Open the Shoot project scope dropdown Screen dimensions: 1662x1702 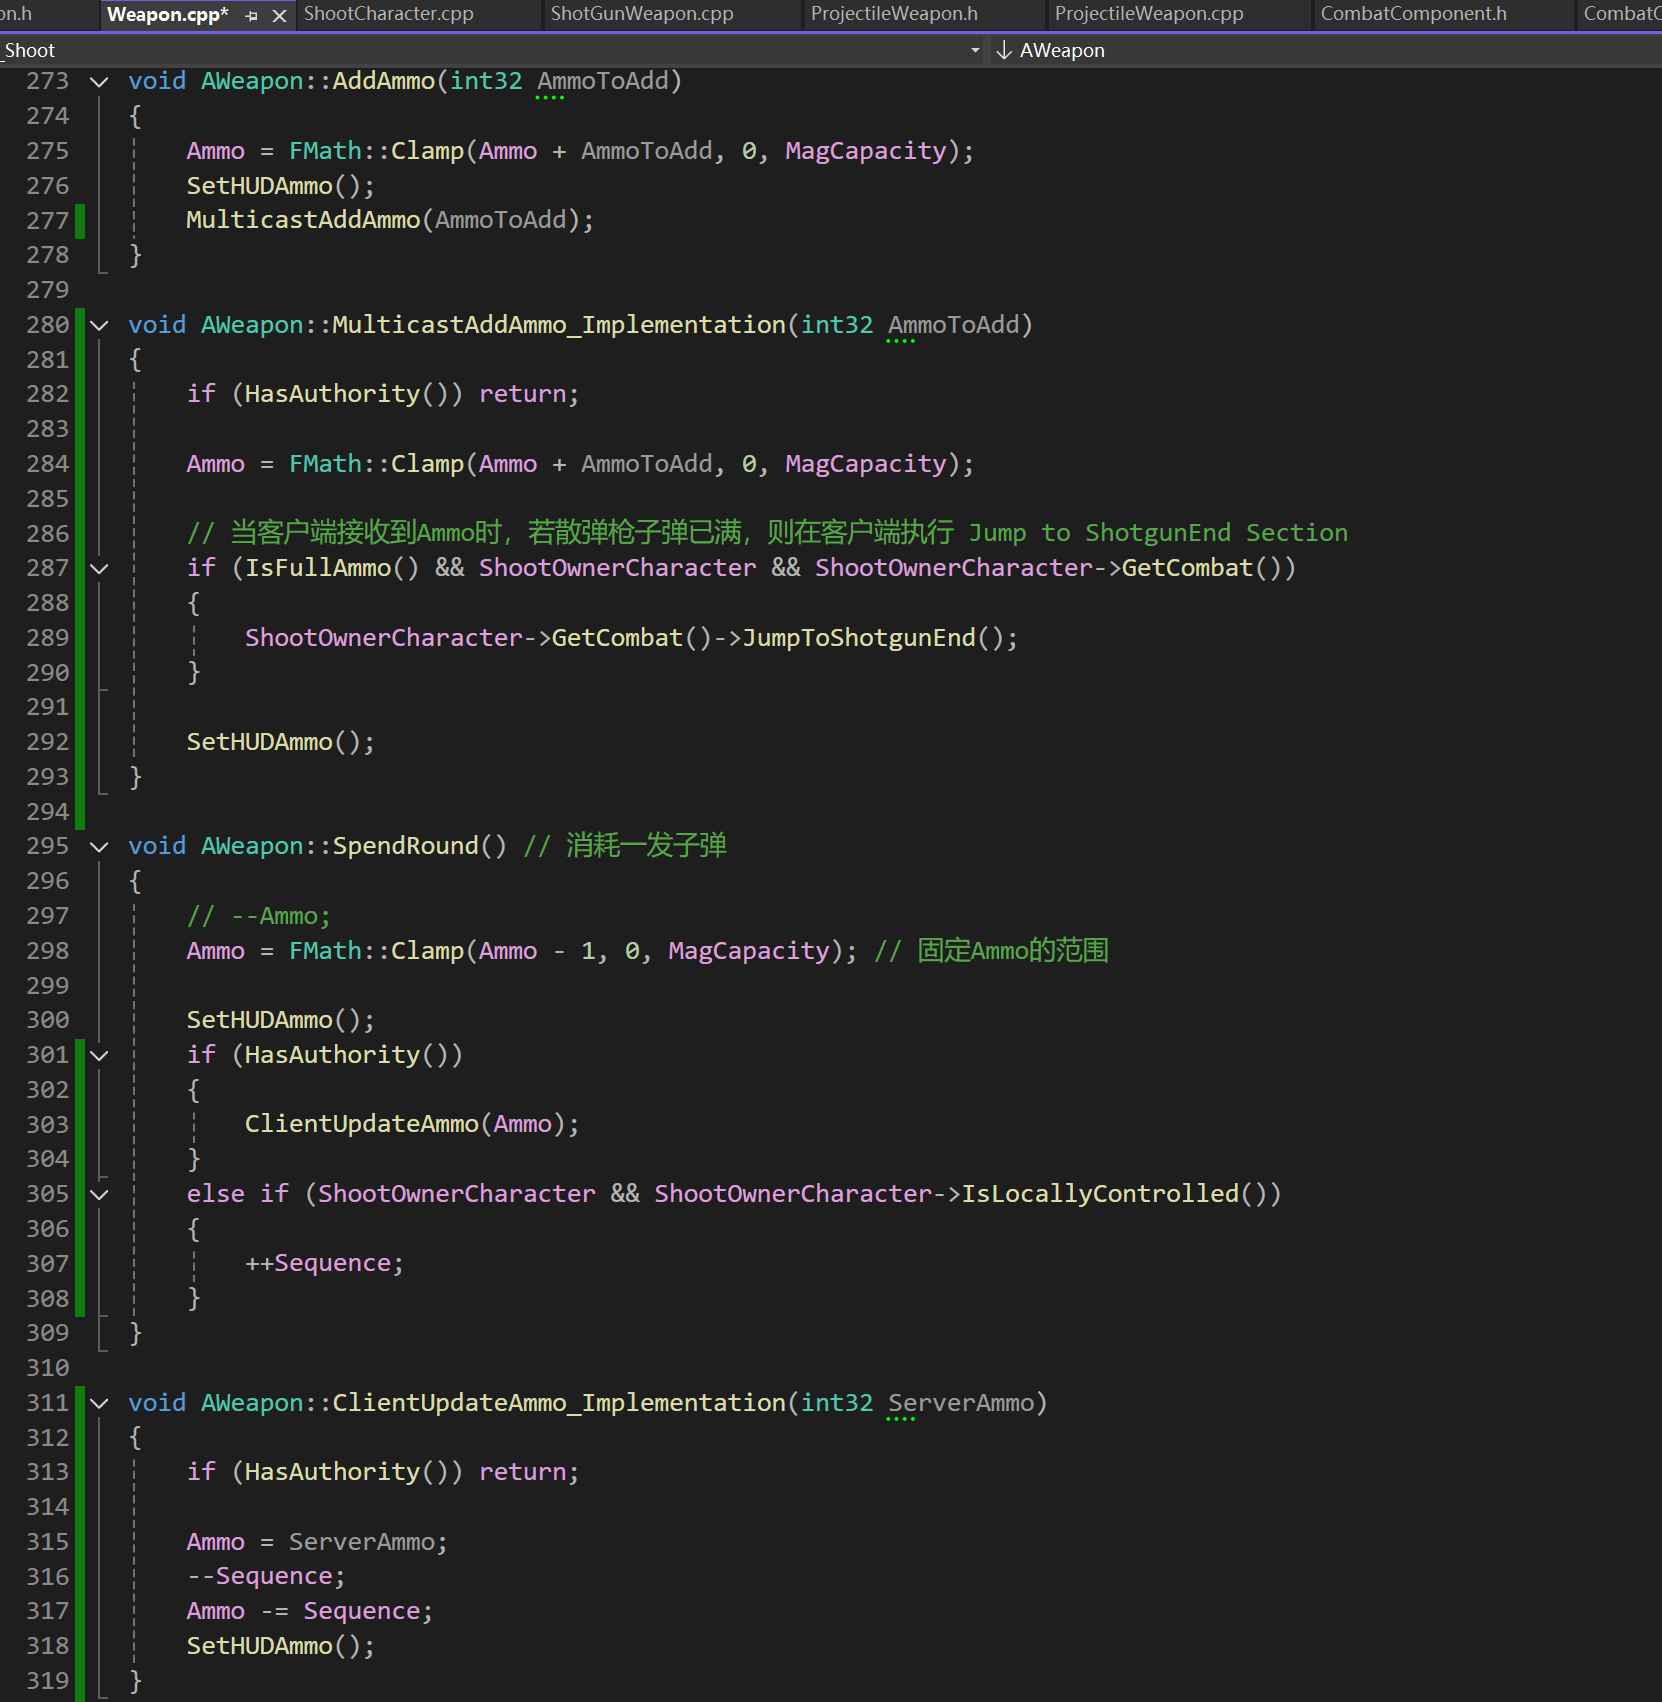(974, 50)
